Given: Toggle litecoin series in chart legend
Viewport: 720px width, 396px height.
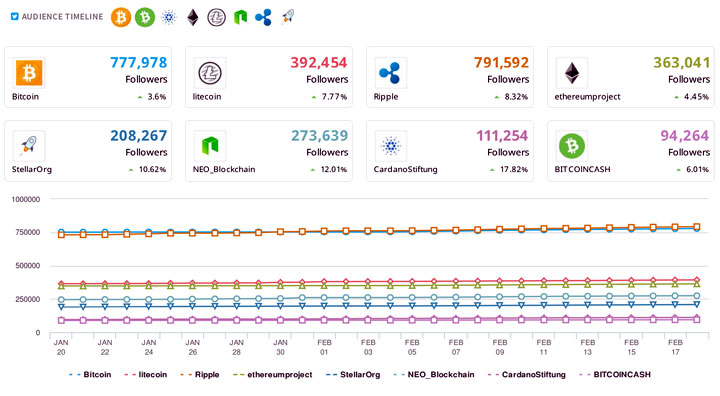Looking at the screenshot, I should 146,374.
